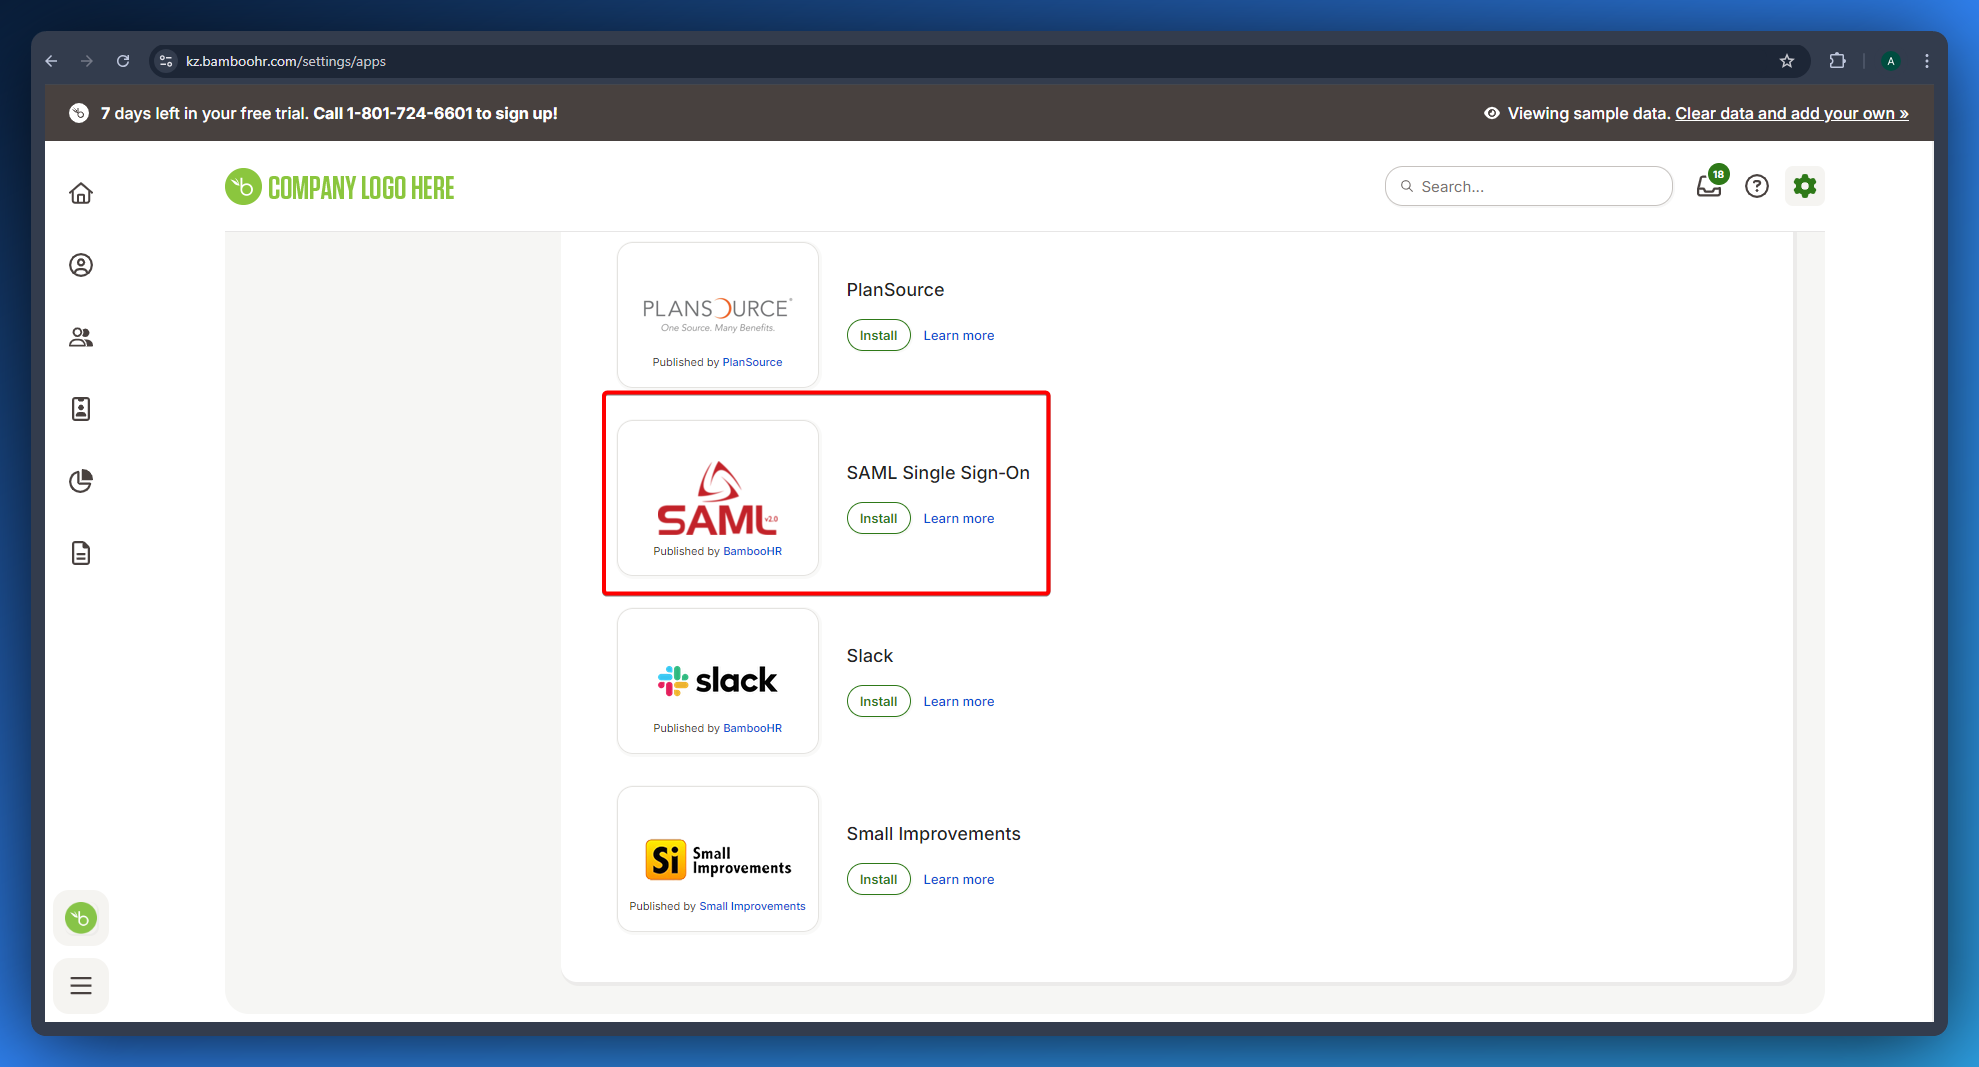The width and height of the screenshot is (1979, 1067).
Task: Open the My Info profile icon
Action: pos(81,265)
